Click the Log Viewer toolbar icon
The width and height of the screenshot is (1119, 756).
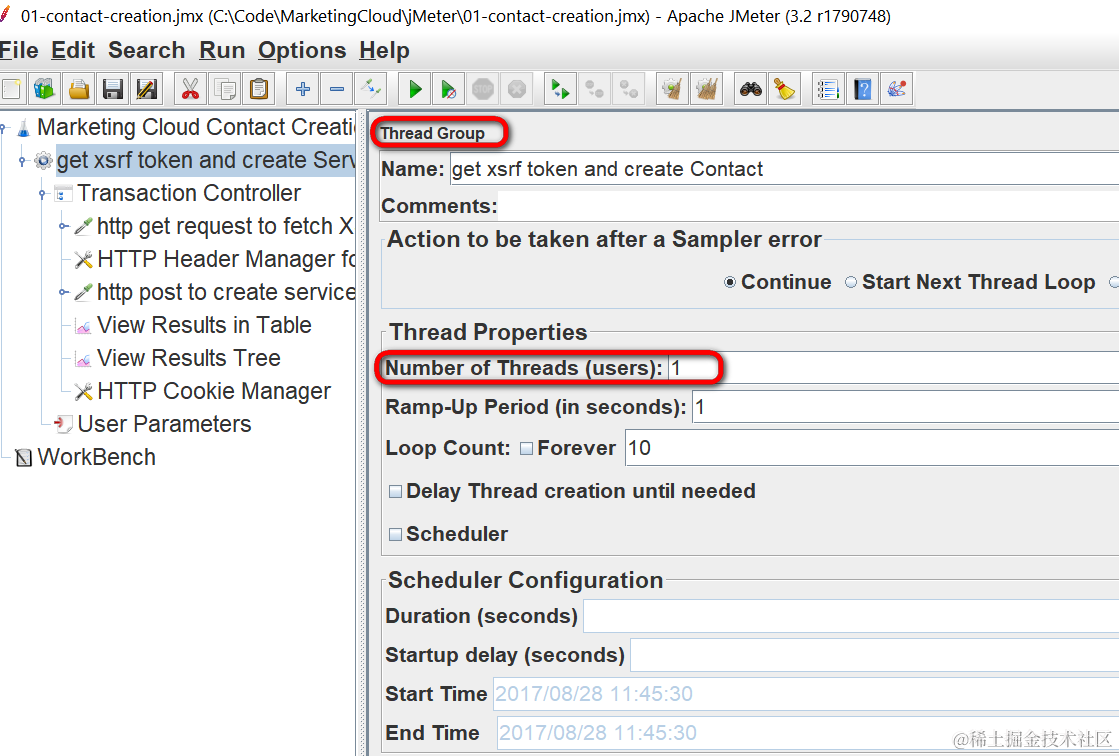(896, 89)
